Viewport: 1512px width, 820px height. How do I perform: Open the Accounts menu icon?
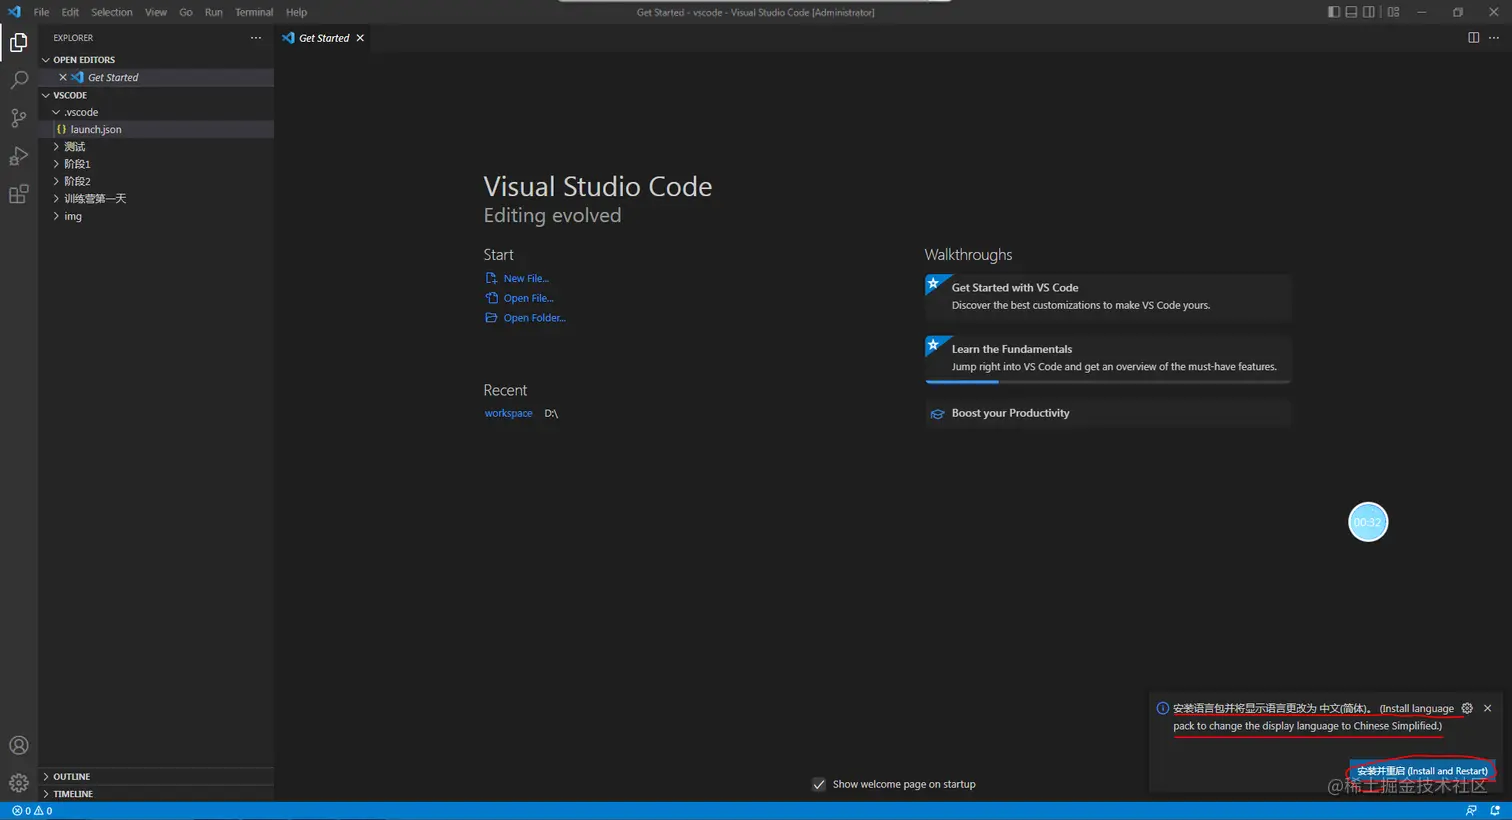(18, 745)
